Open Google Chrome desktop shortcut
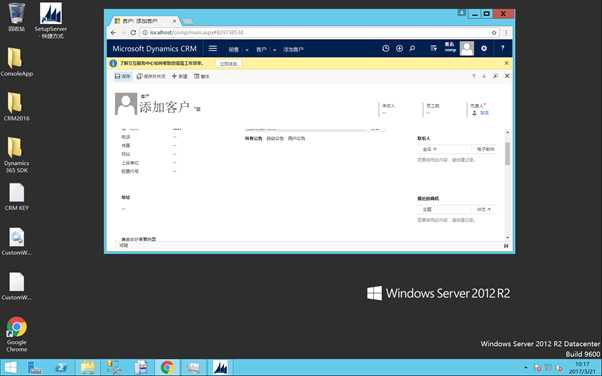Image resolution: width=602 pixels, height=376 pixels. tap(17, 334)
